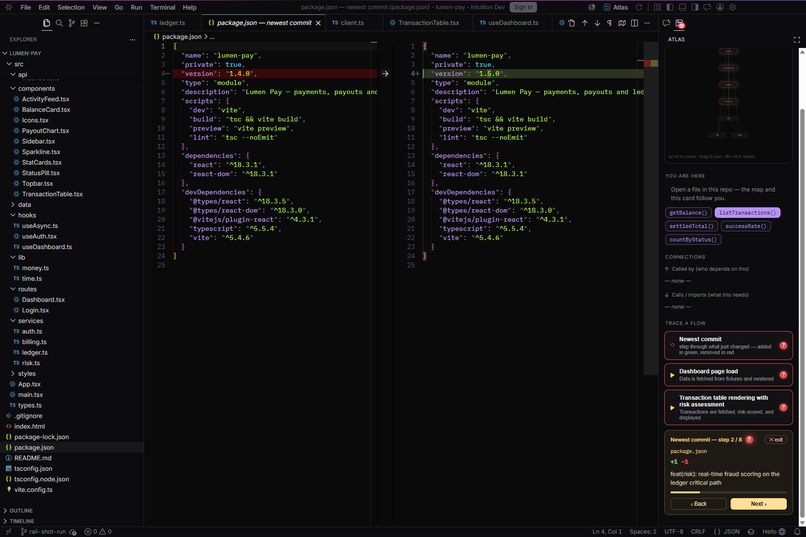This screenshot has height=537, width=806.
Task: Open Explorer panel more actions ellipsis
Action: point(133,40)
